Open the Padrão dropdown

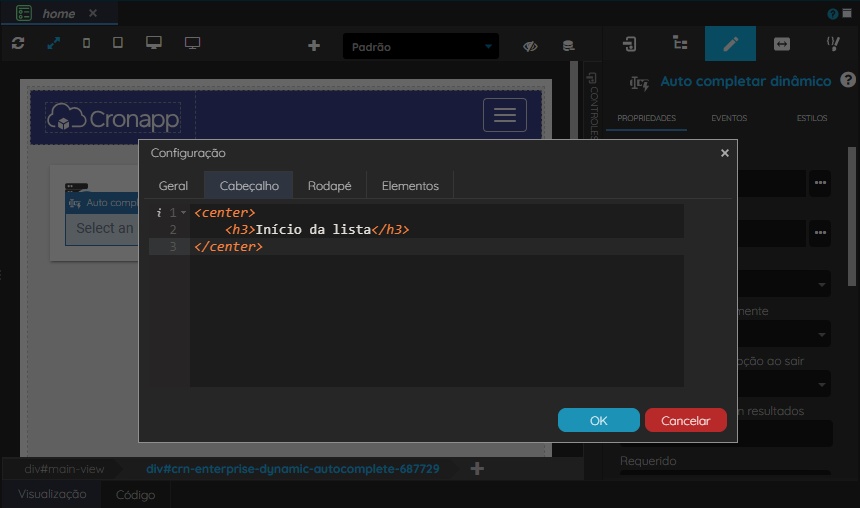(421, 46)
